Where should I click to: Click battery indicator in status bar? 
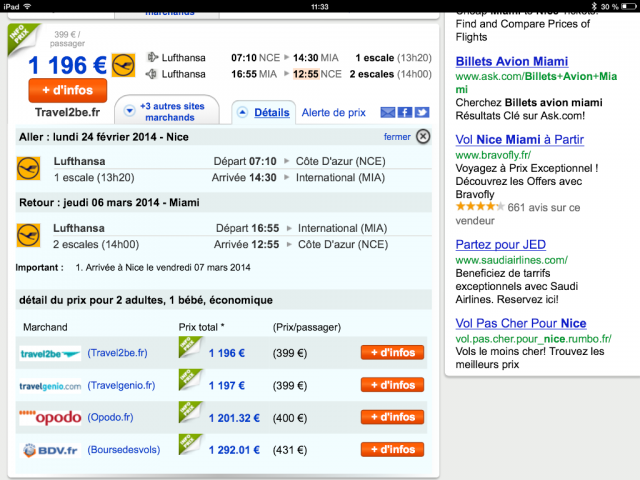click(x=629, y=6)
